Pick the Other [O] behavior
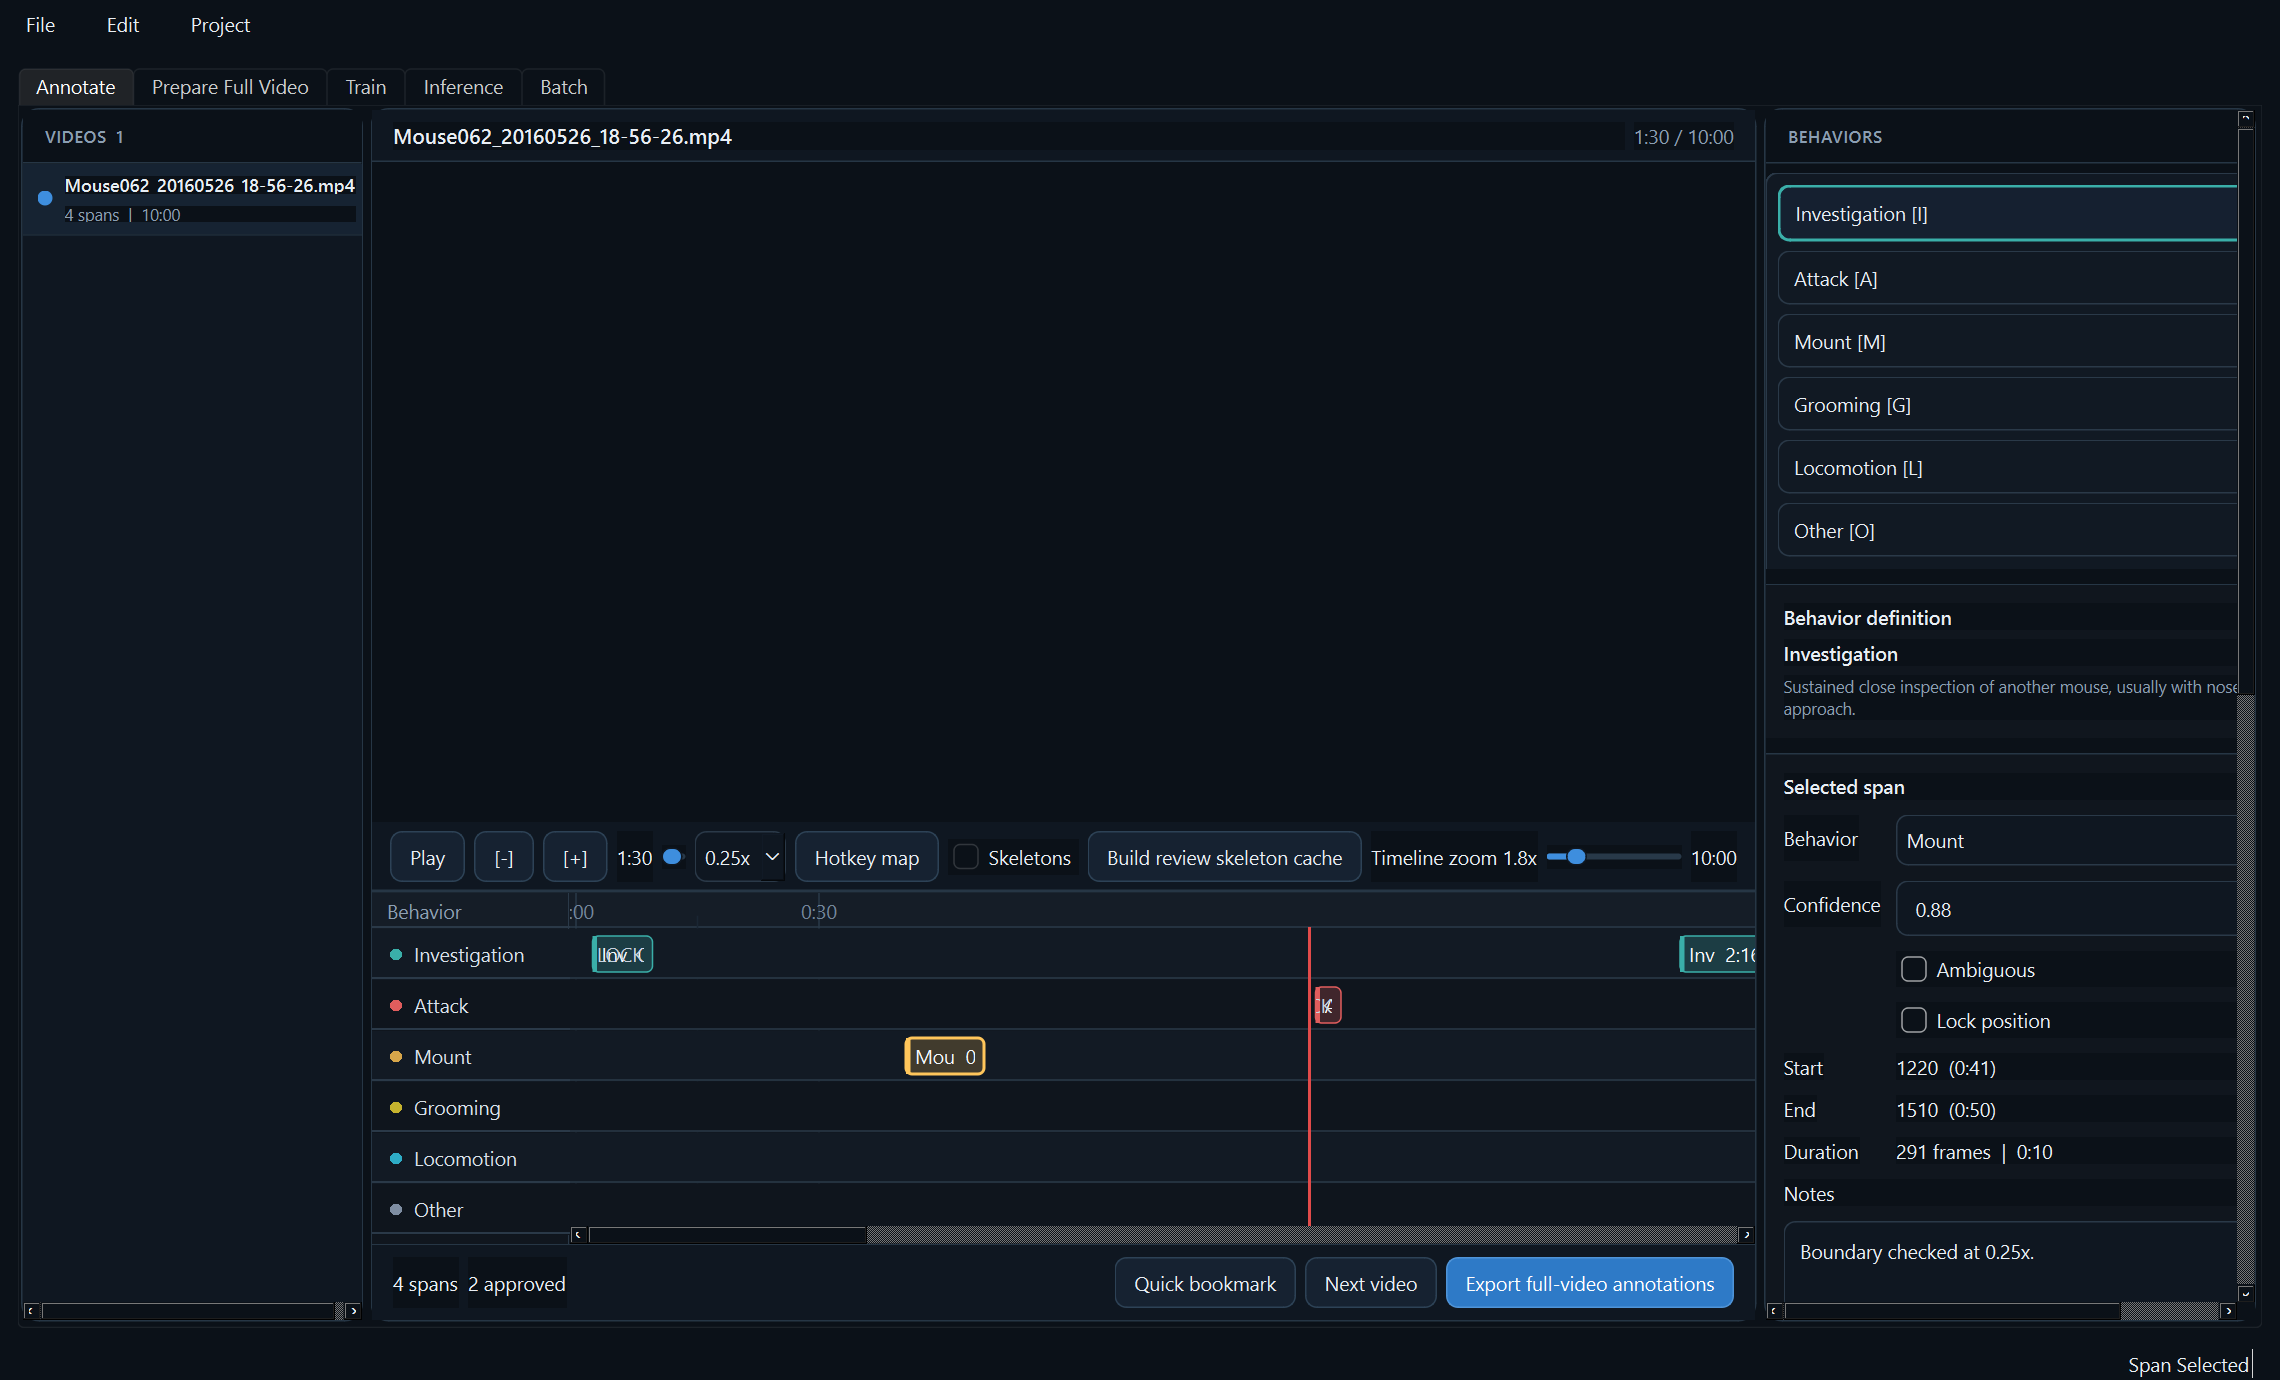Screen dimensions: 2280x1380 tap(2008, 530)
